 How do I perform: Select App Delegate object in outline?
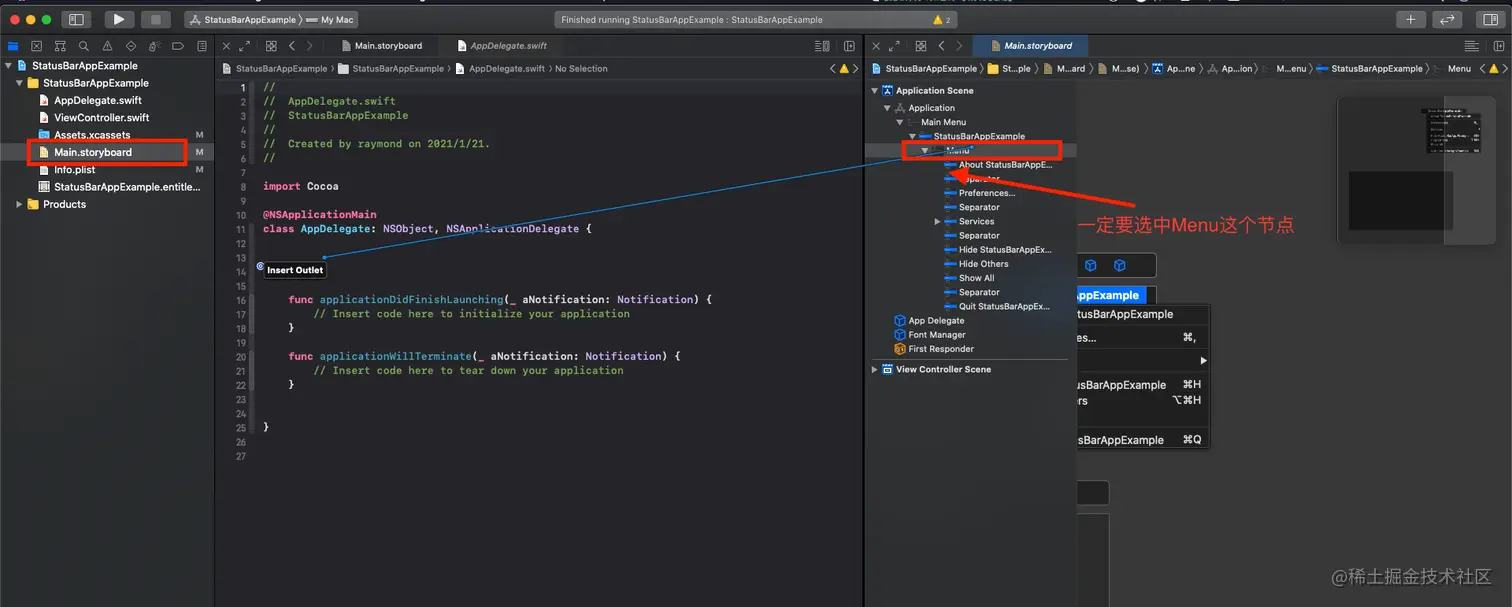point(936,321)
